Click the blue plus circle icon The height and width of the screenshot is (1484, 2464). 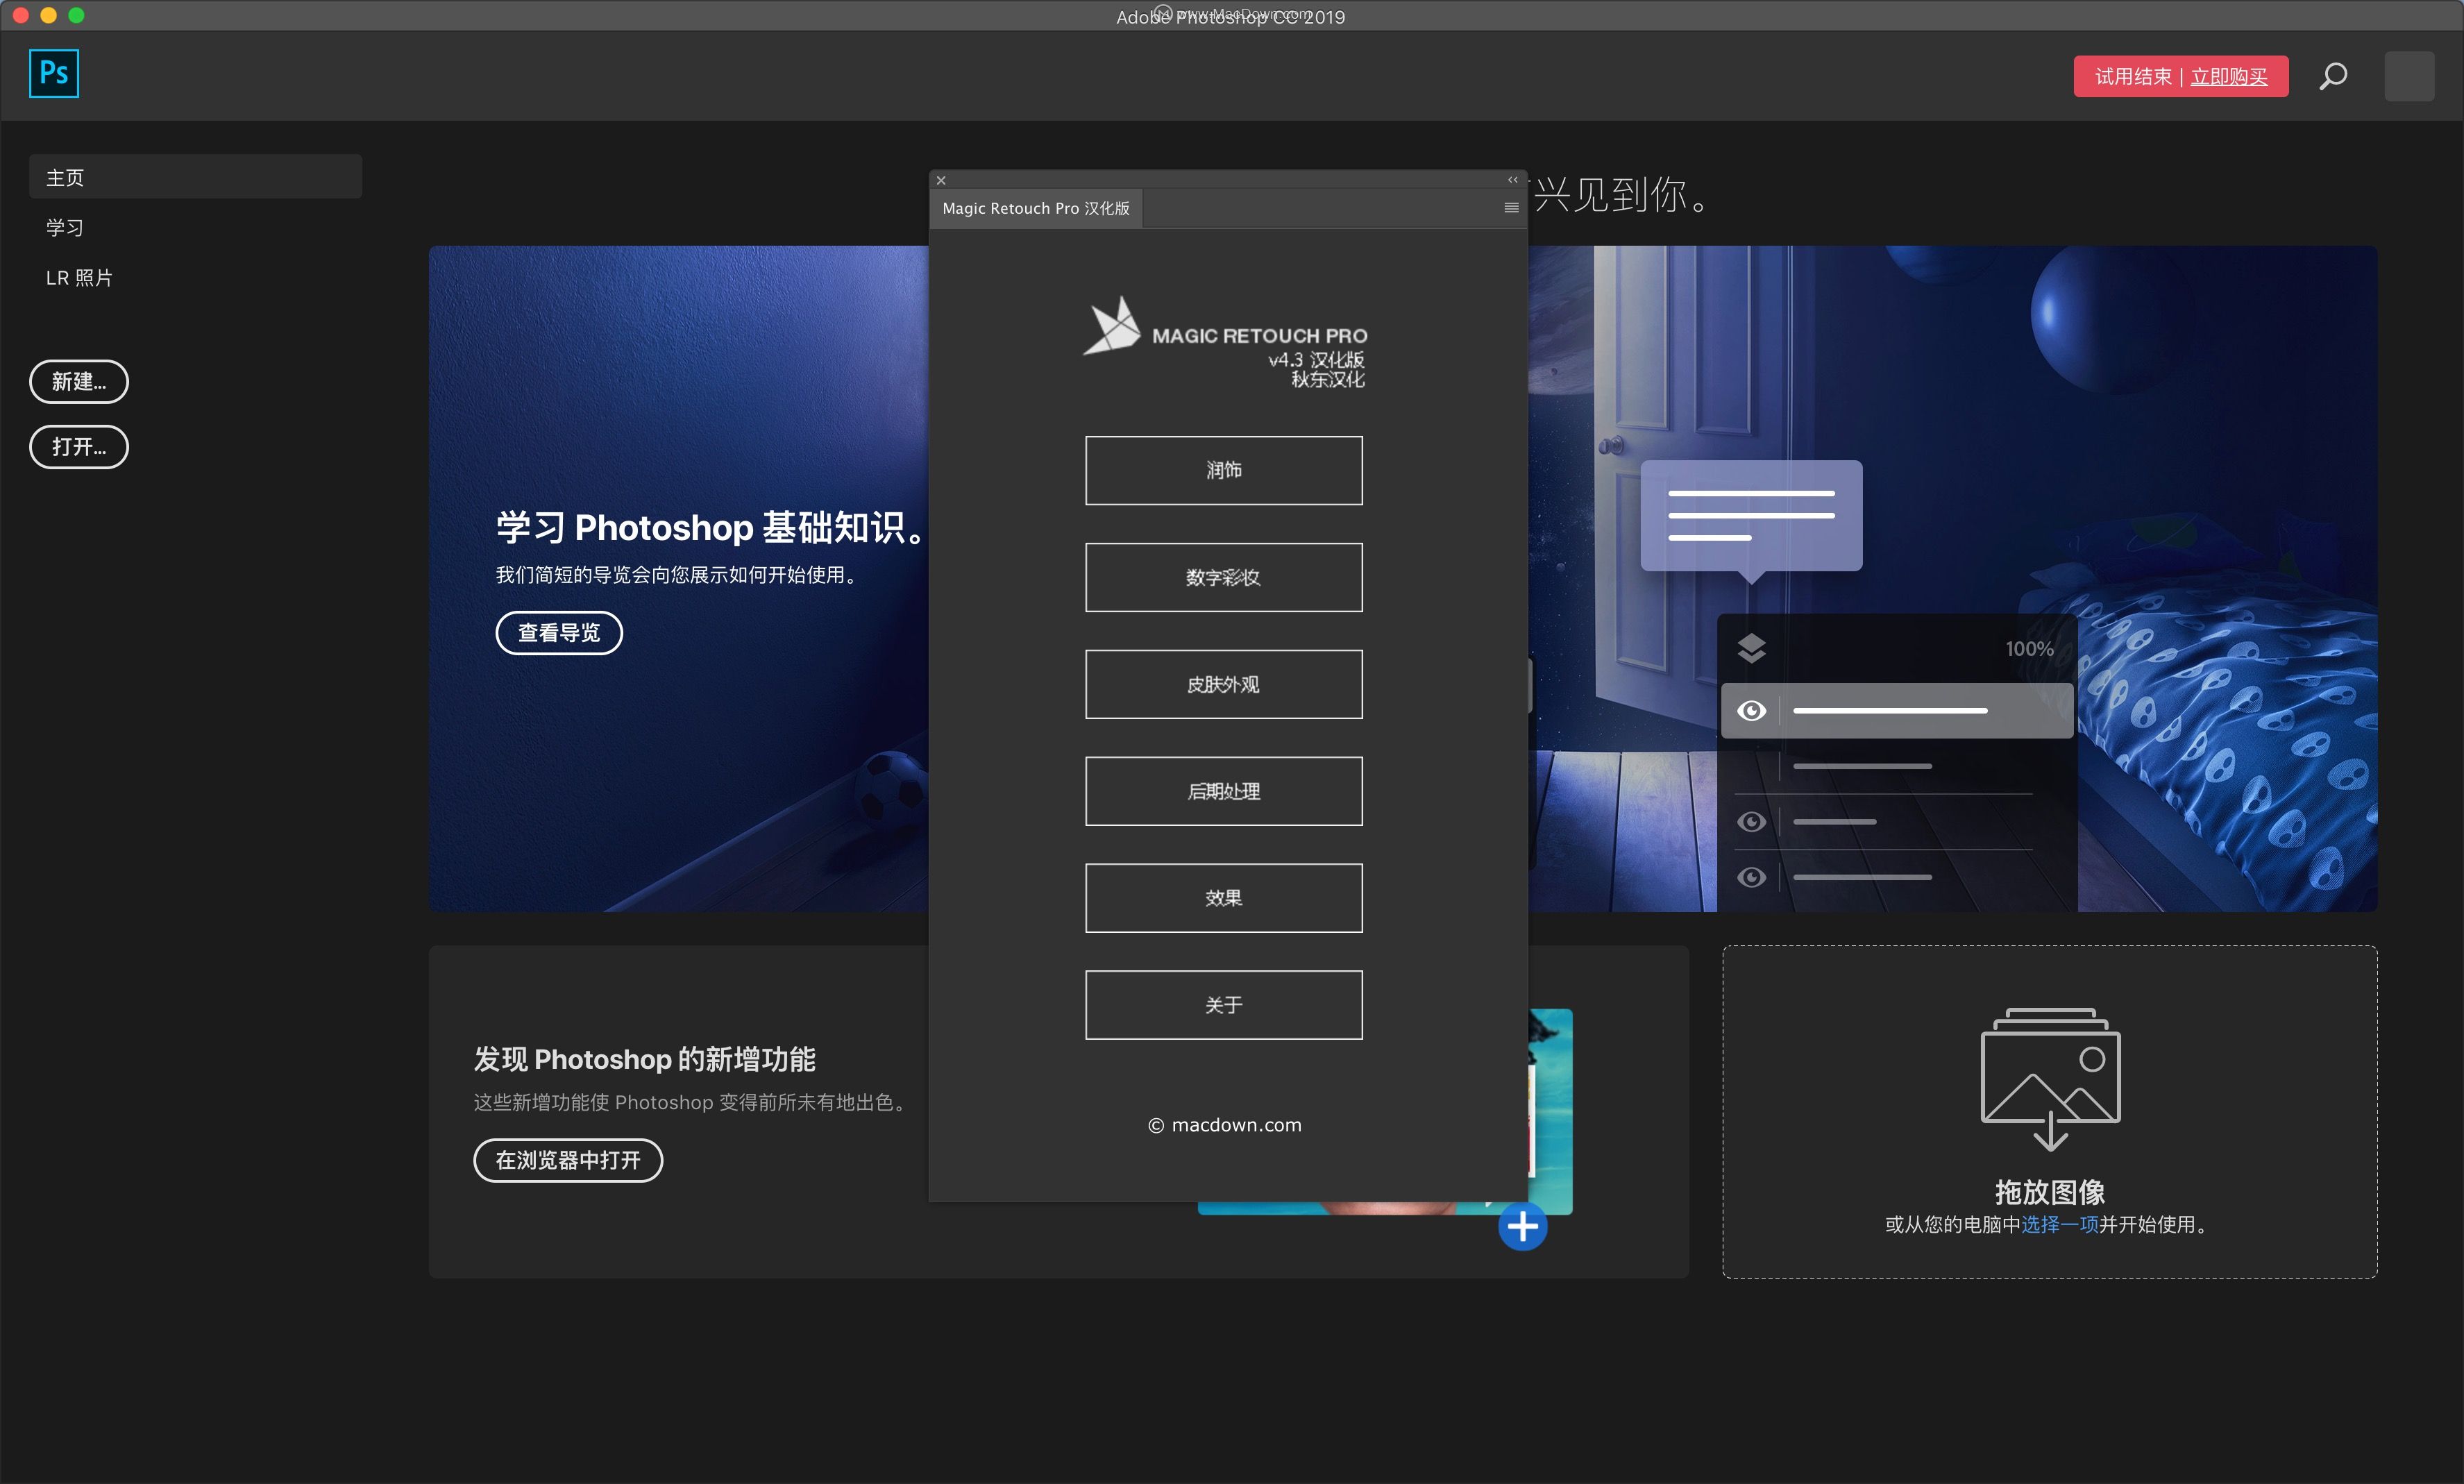pos(1522,1226)
